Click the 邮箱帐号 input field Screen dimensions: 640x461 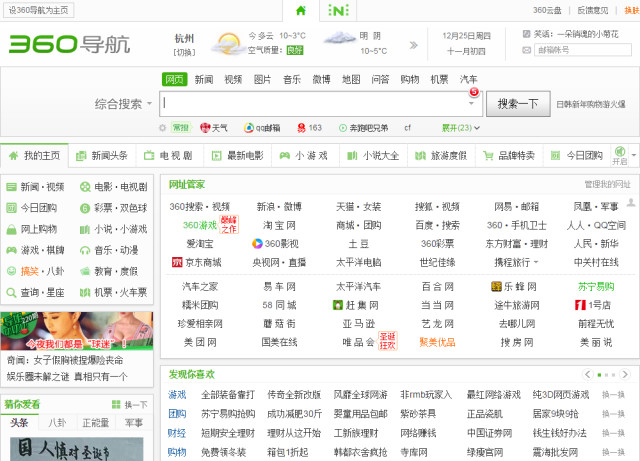coord(583,50)
